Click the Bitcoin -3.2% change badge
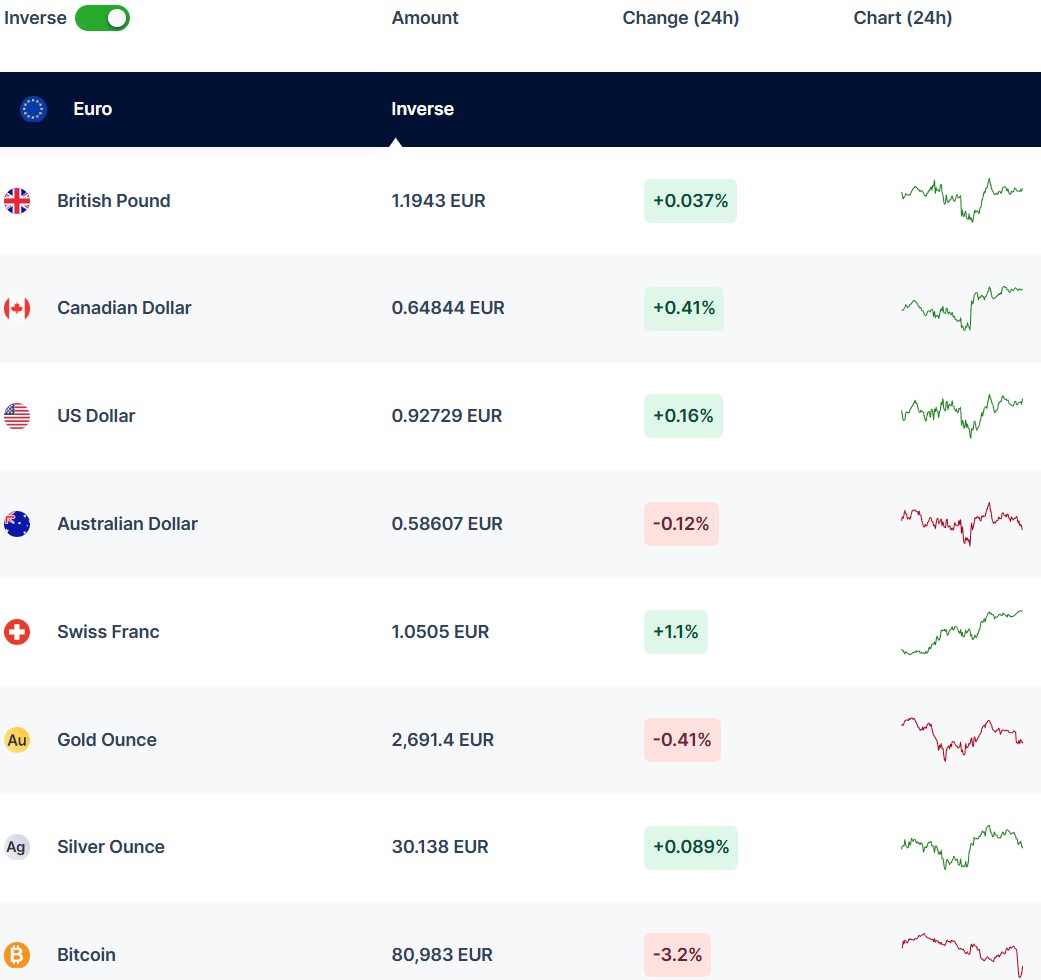Image resolution: width=1041 pixels, height=980 pixels. [x=677, y=955]
